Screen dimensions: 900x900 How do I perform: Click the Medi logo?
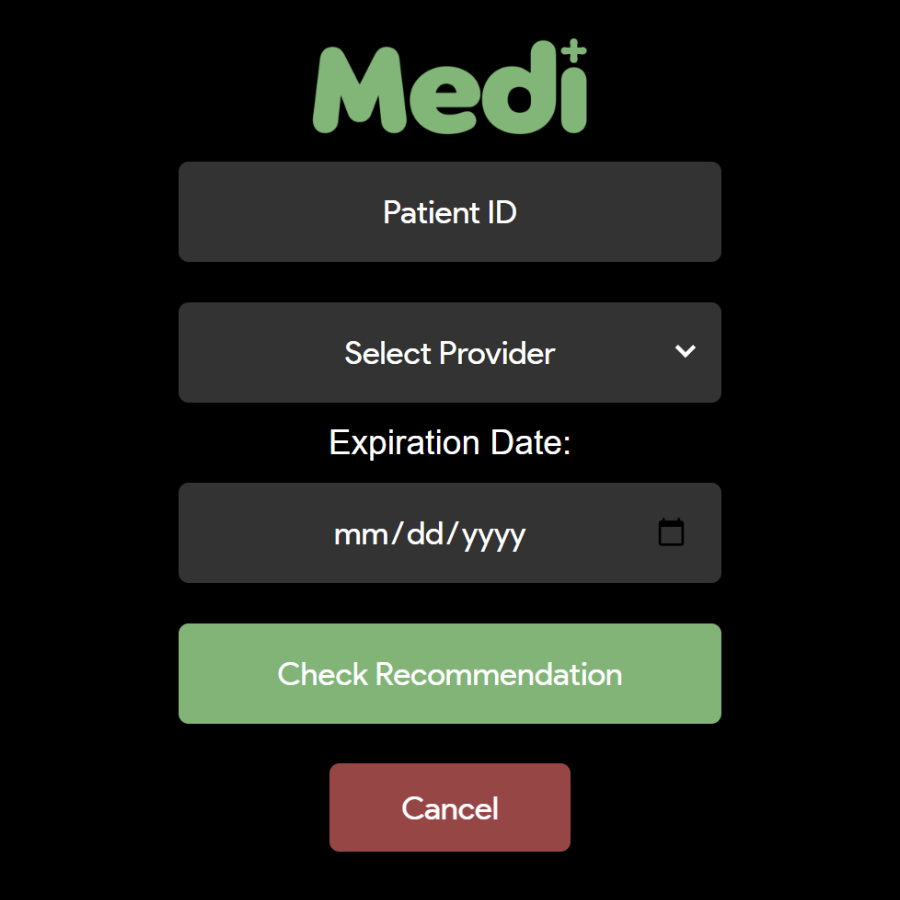pos(449,88)
